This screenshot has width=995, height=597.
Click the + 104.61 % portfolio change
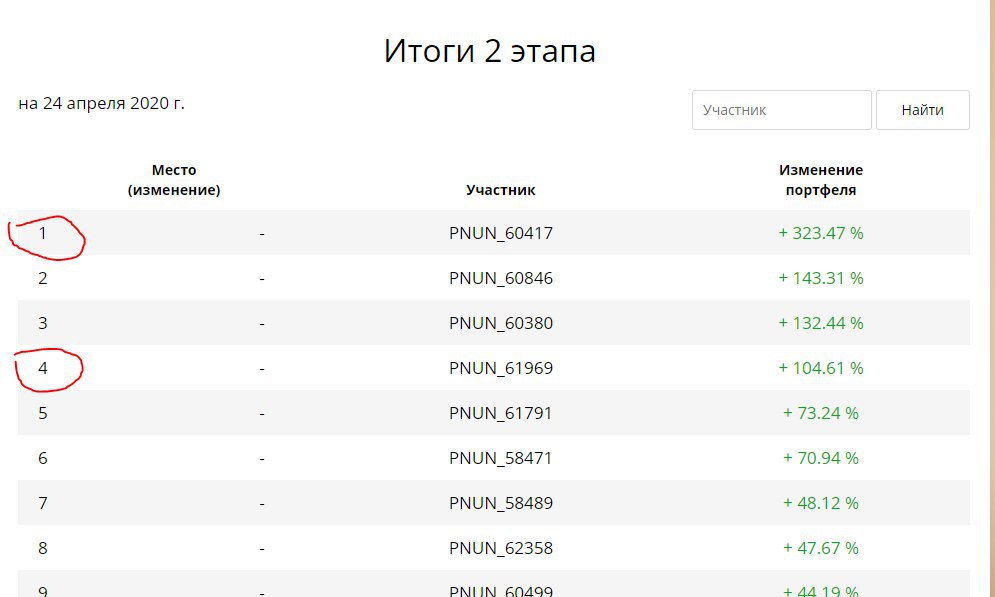point(820,368)
